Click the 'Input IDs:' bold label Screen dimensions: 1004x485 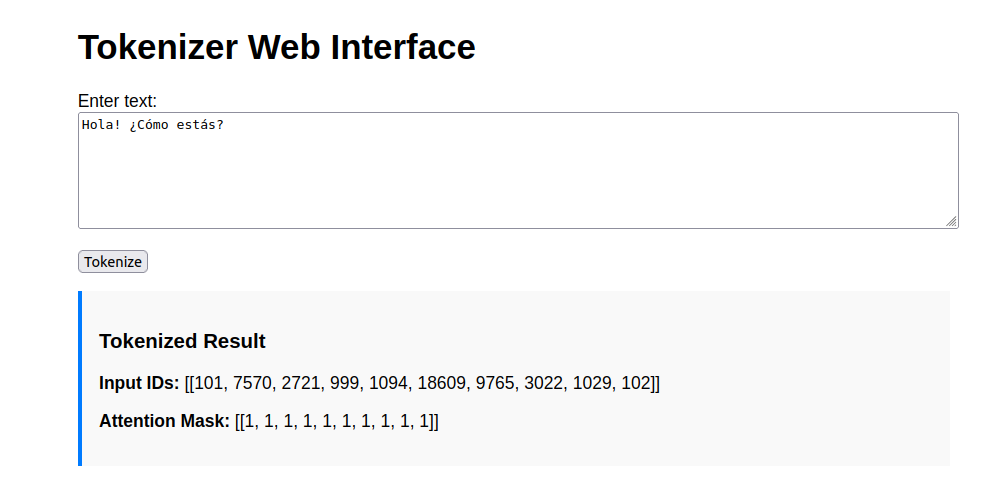point(139,383)
